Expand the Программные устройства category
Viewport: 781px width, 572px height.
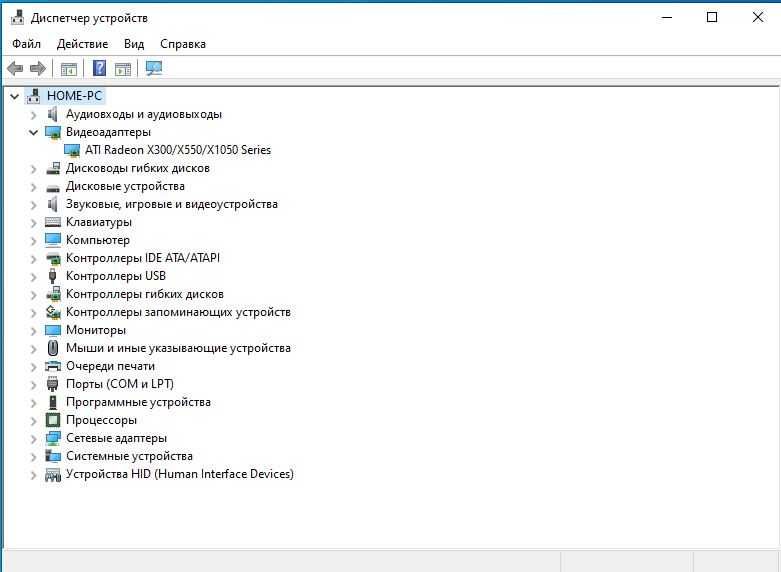[33, 403]
